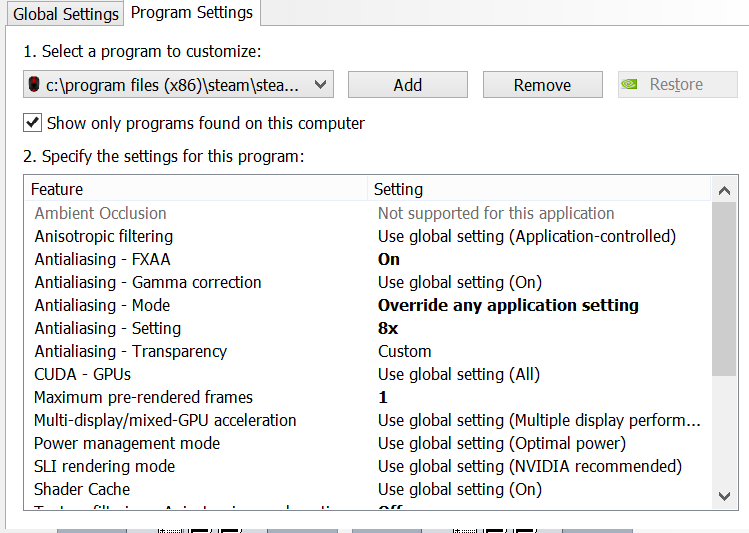Viewport: 749px width, 533px height.
Task: Click 'Not supported for this application' text
Action: tap(496, 213)
